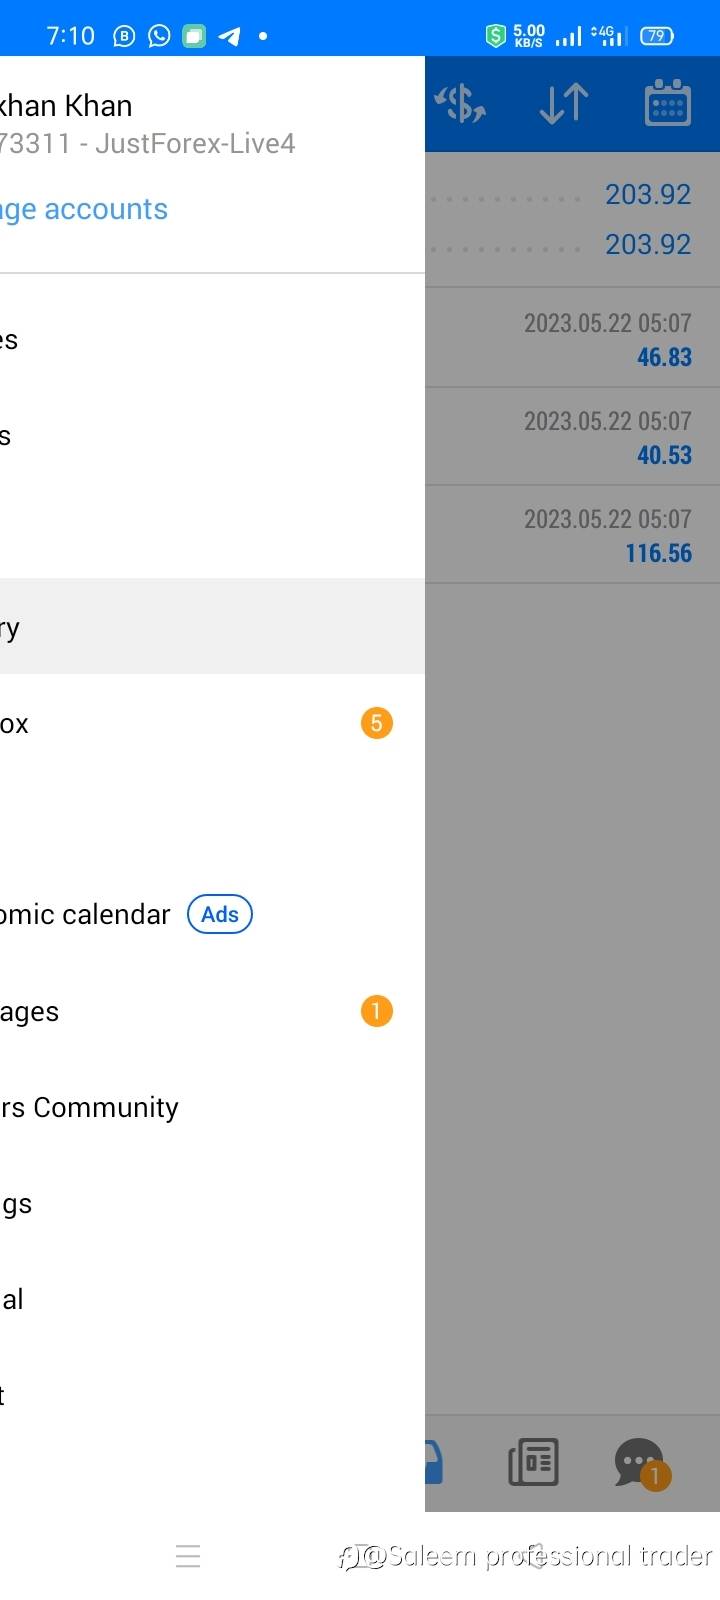Viewport: 720px width, 1600px height.
Task: Select the deal with profit 116.56
Action: 572,535
